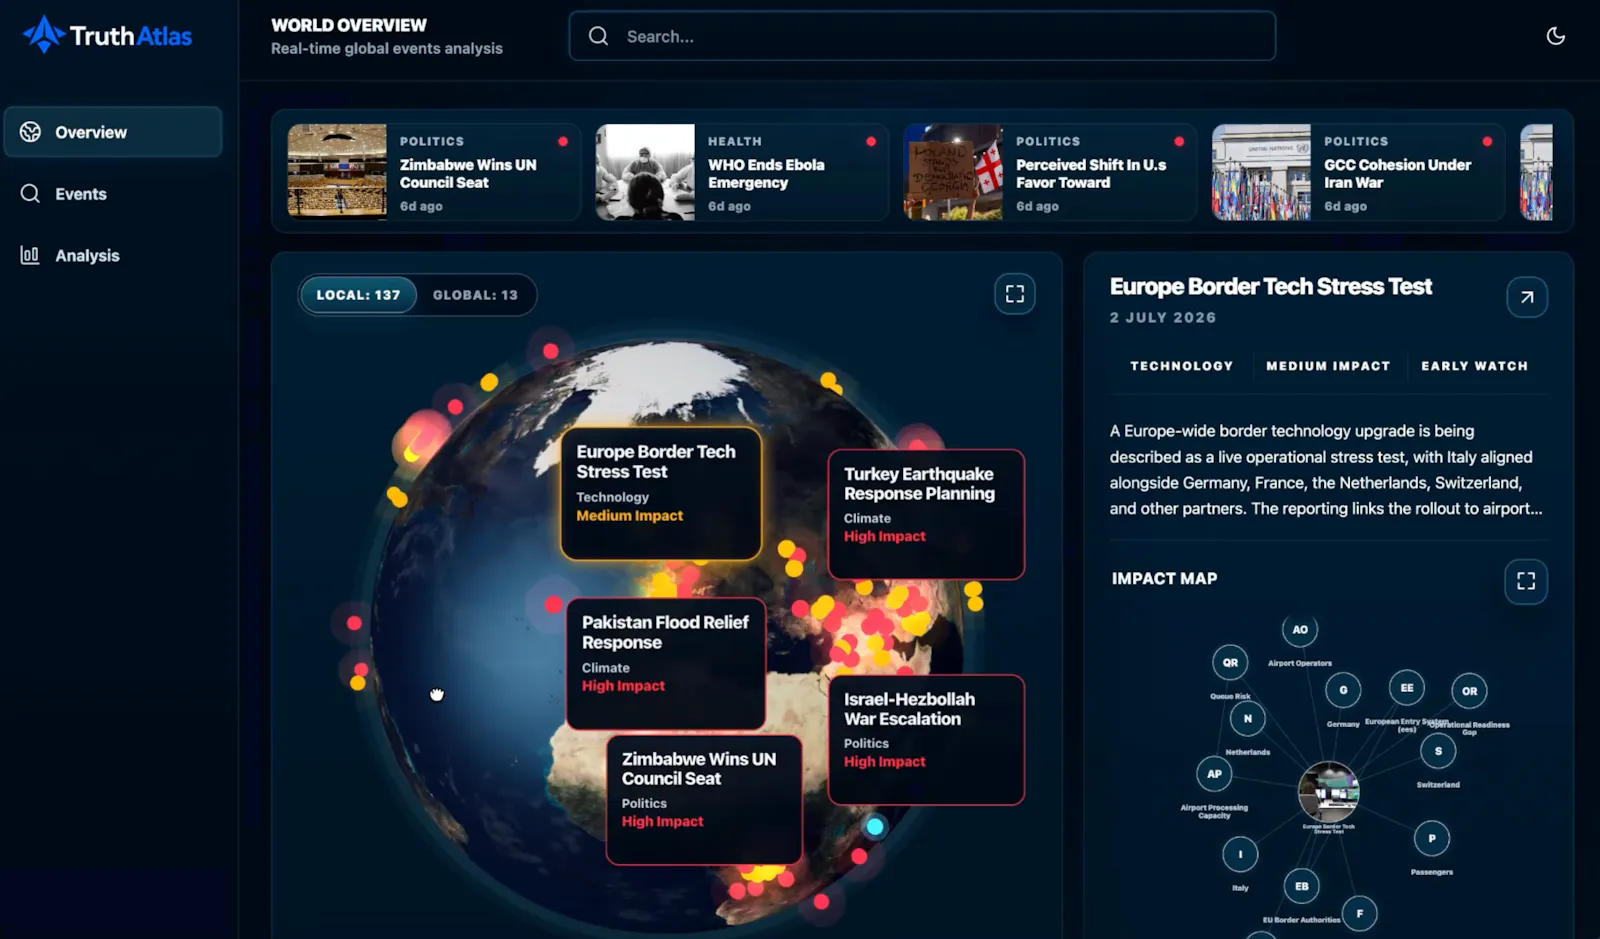The height and width of the screenshot is (939, 1600).
Task: Select the F node in impact map
Action: pyautogui.click(x=1359, y=914)
